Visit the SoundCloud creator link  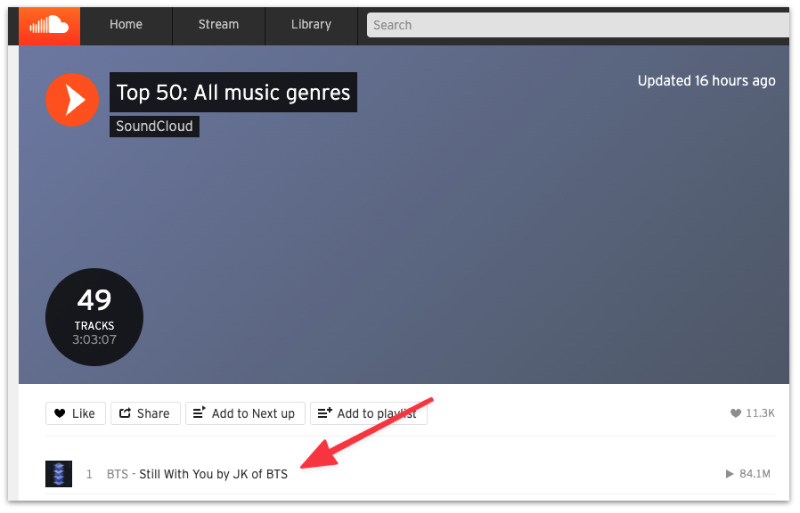tap(154, 126)
